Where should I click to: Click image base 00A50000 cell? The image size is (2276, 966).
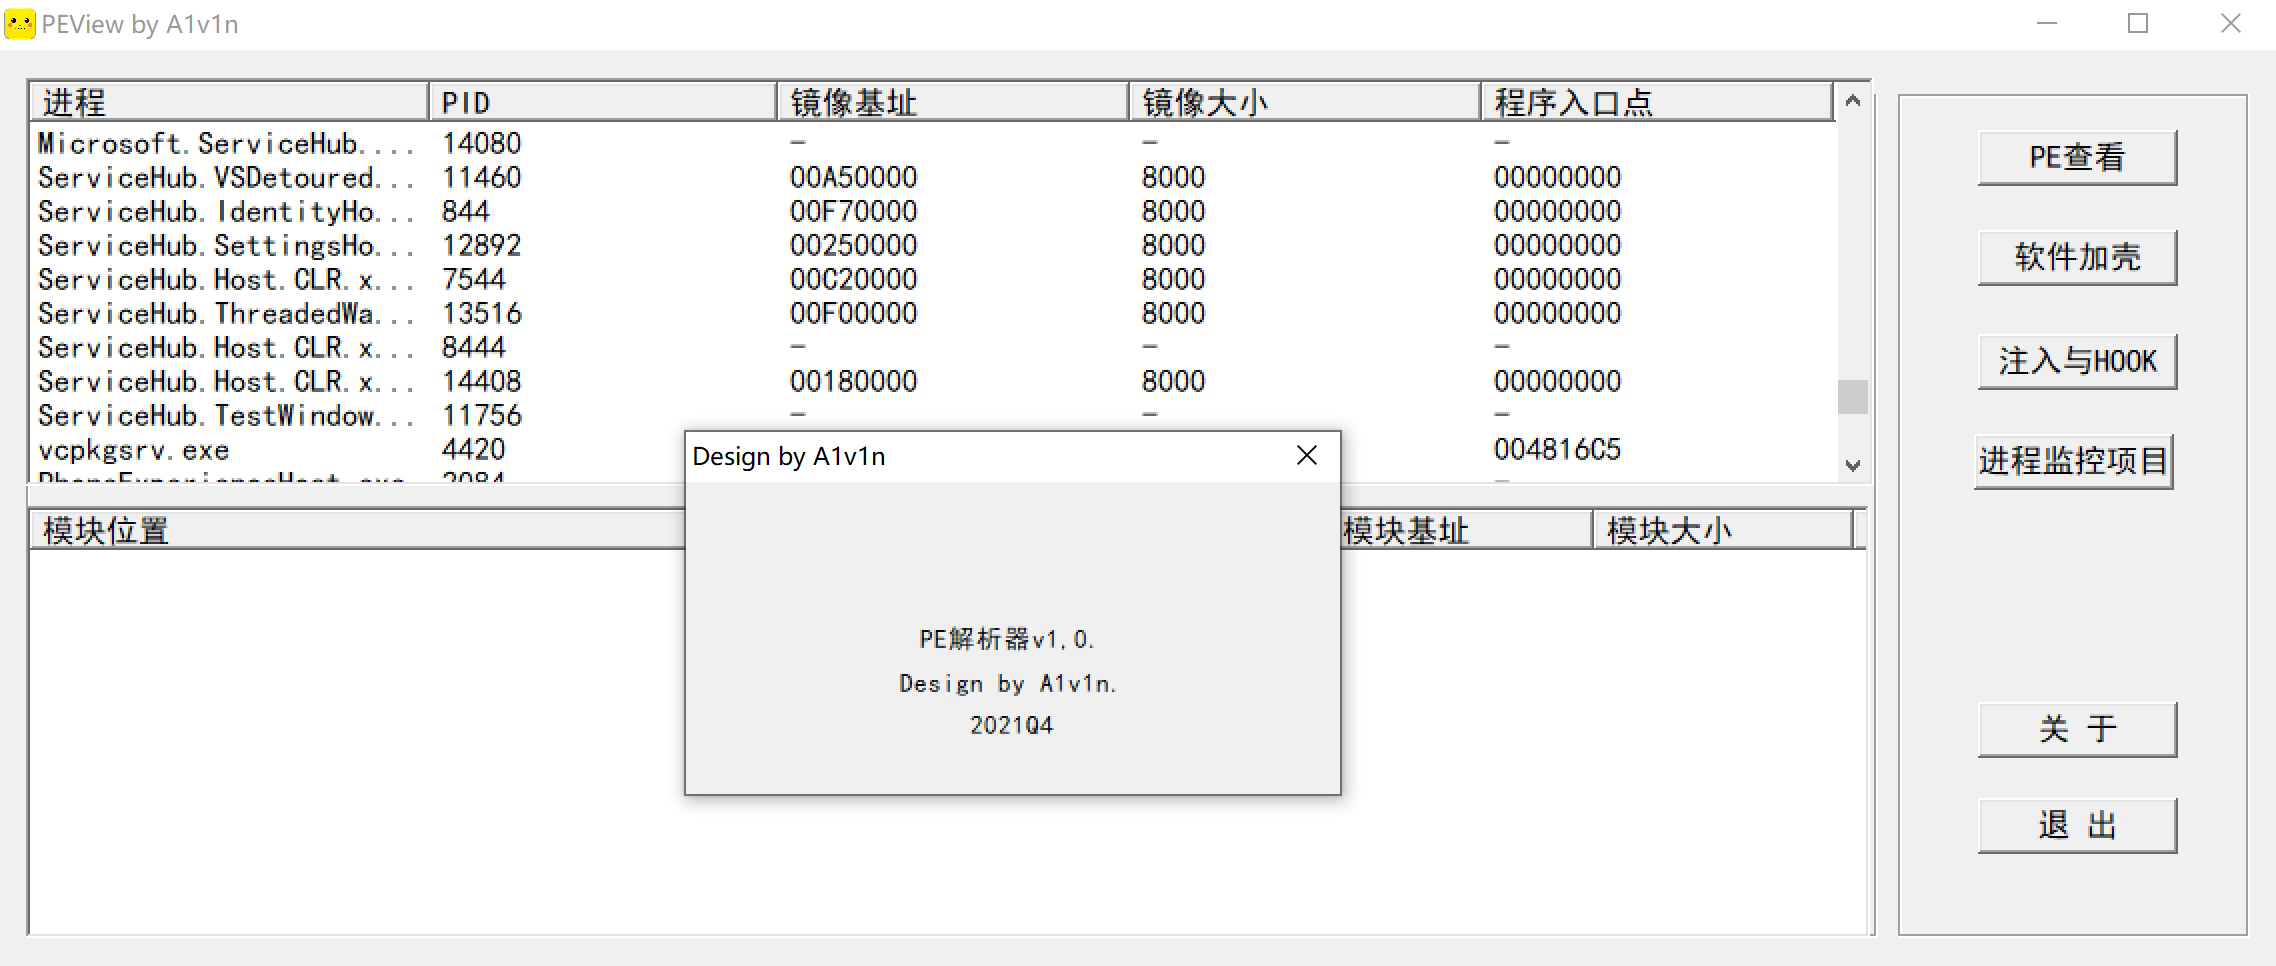[853, 178]
